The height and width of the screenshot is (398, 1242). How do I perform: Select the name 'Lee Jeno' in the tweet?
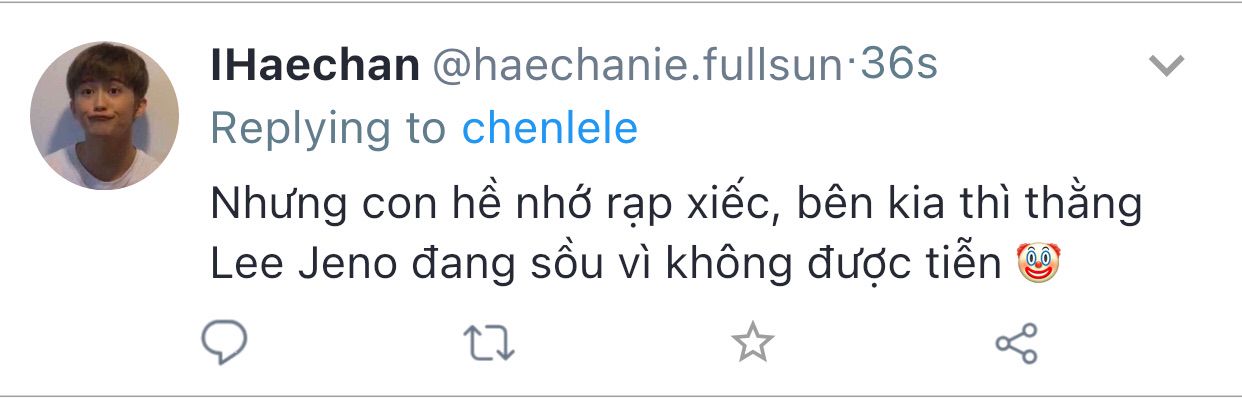(x=299, y=264)
